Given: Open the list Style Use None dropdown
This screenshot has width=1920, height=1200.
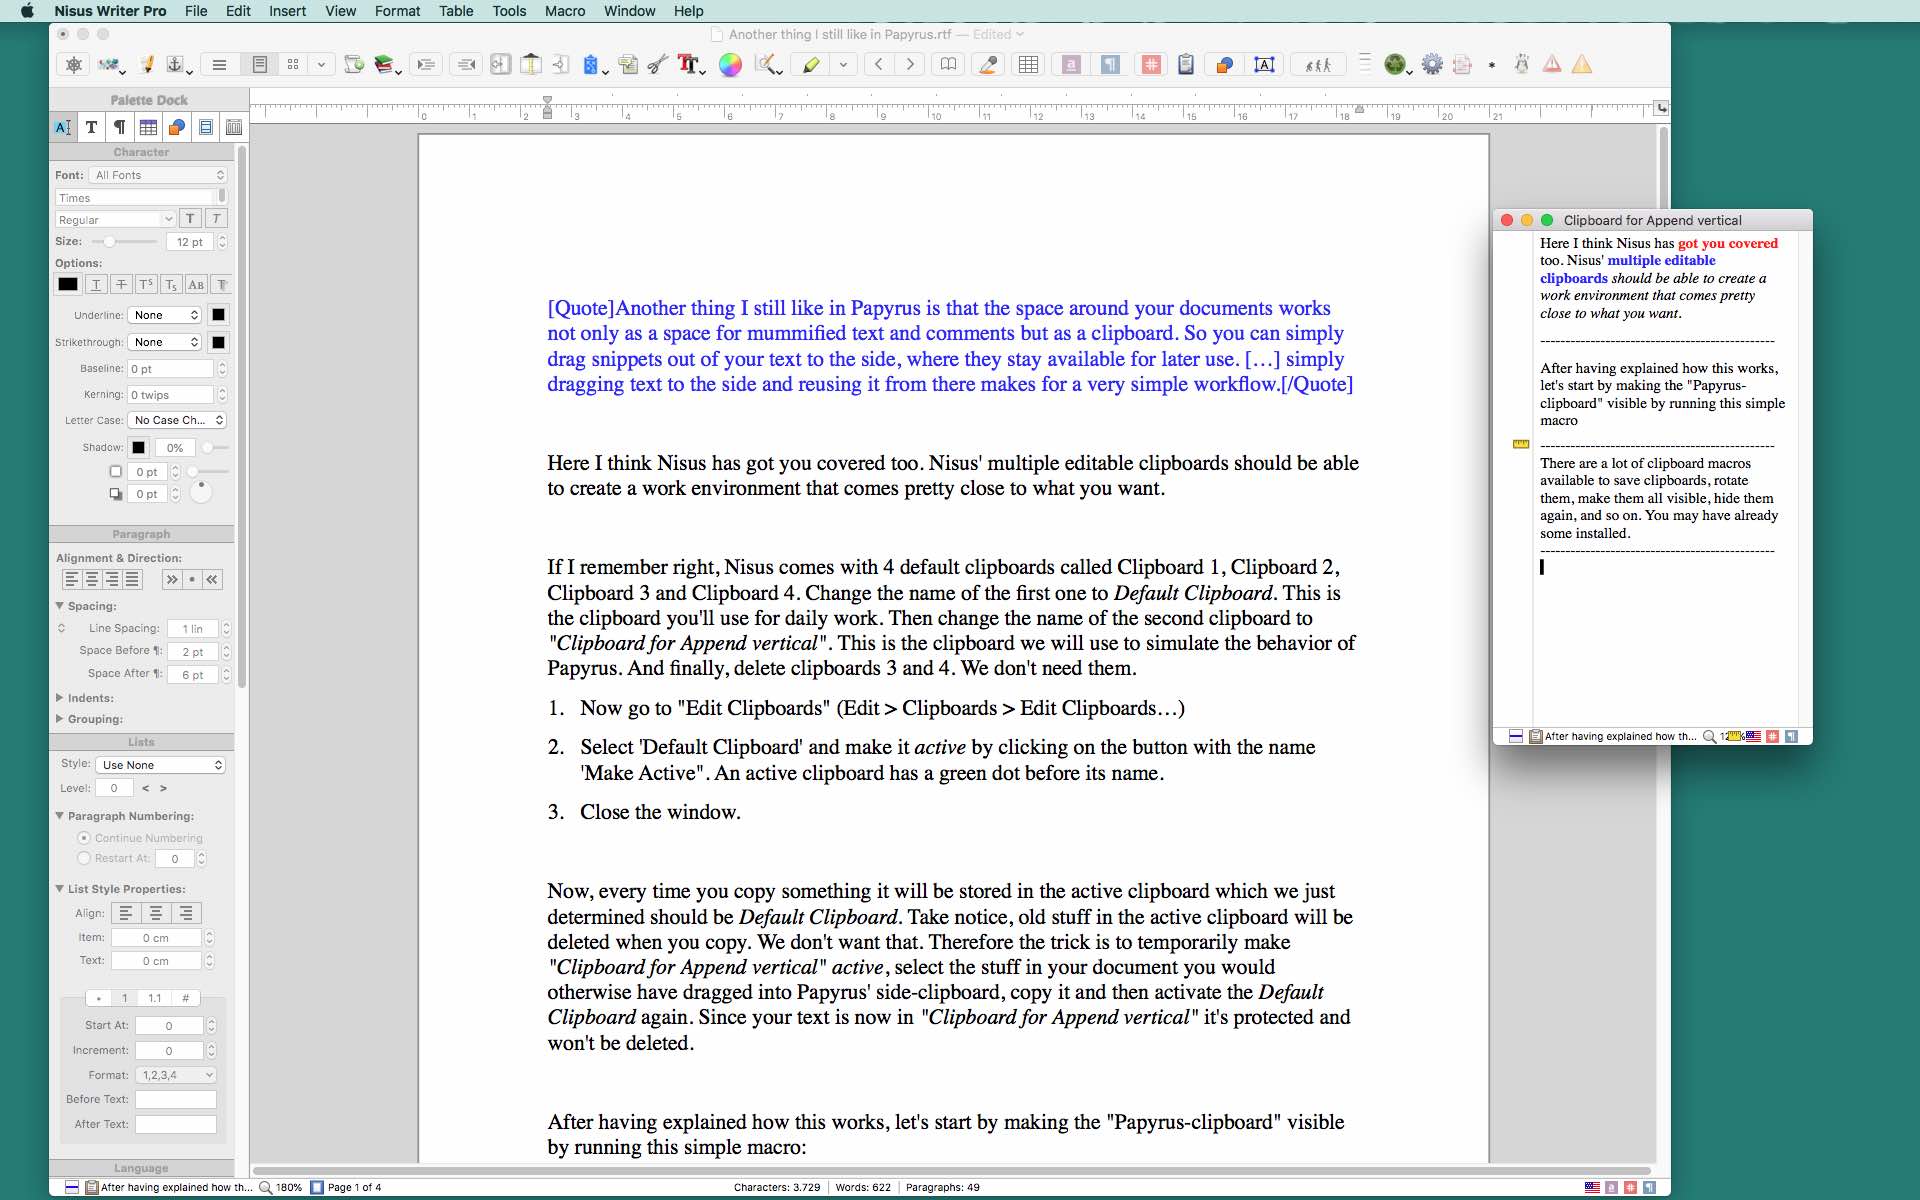Looking at the screenshot, I should [161, 765].
